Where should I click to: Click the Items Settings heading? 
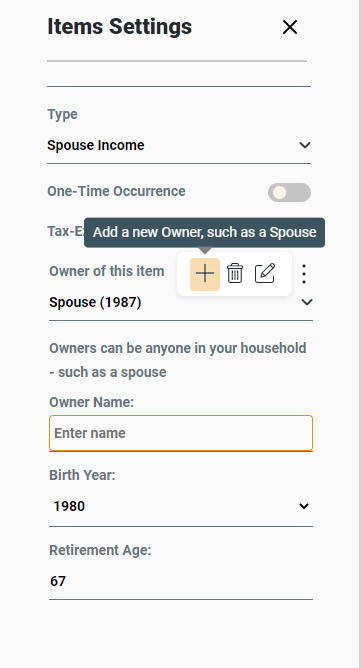point(120,26)
